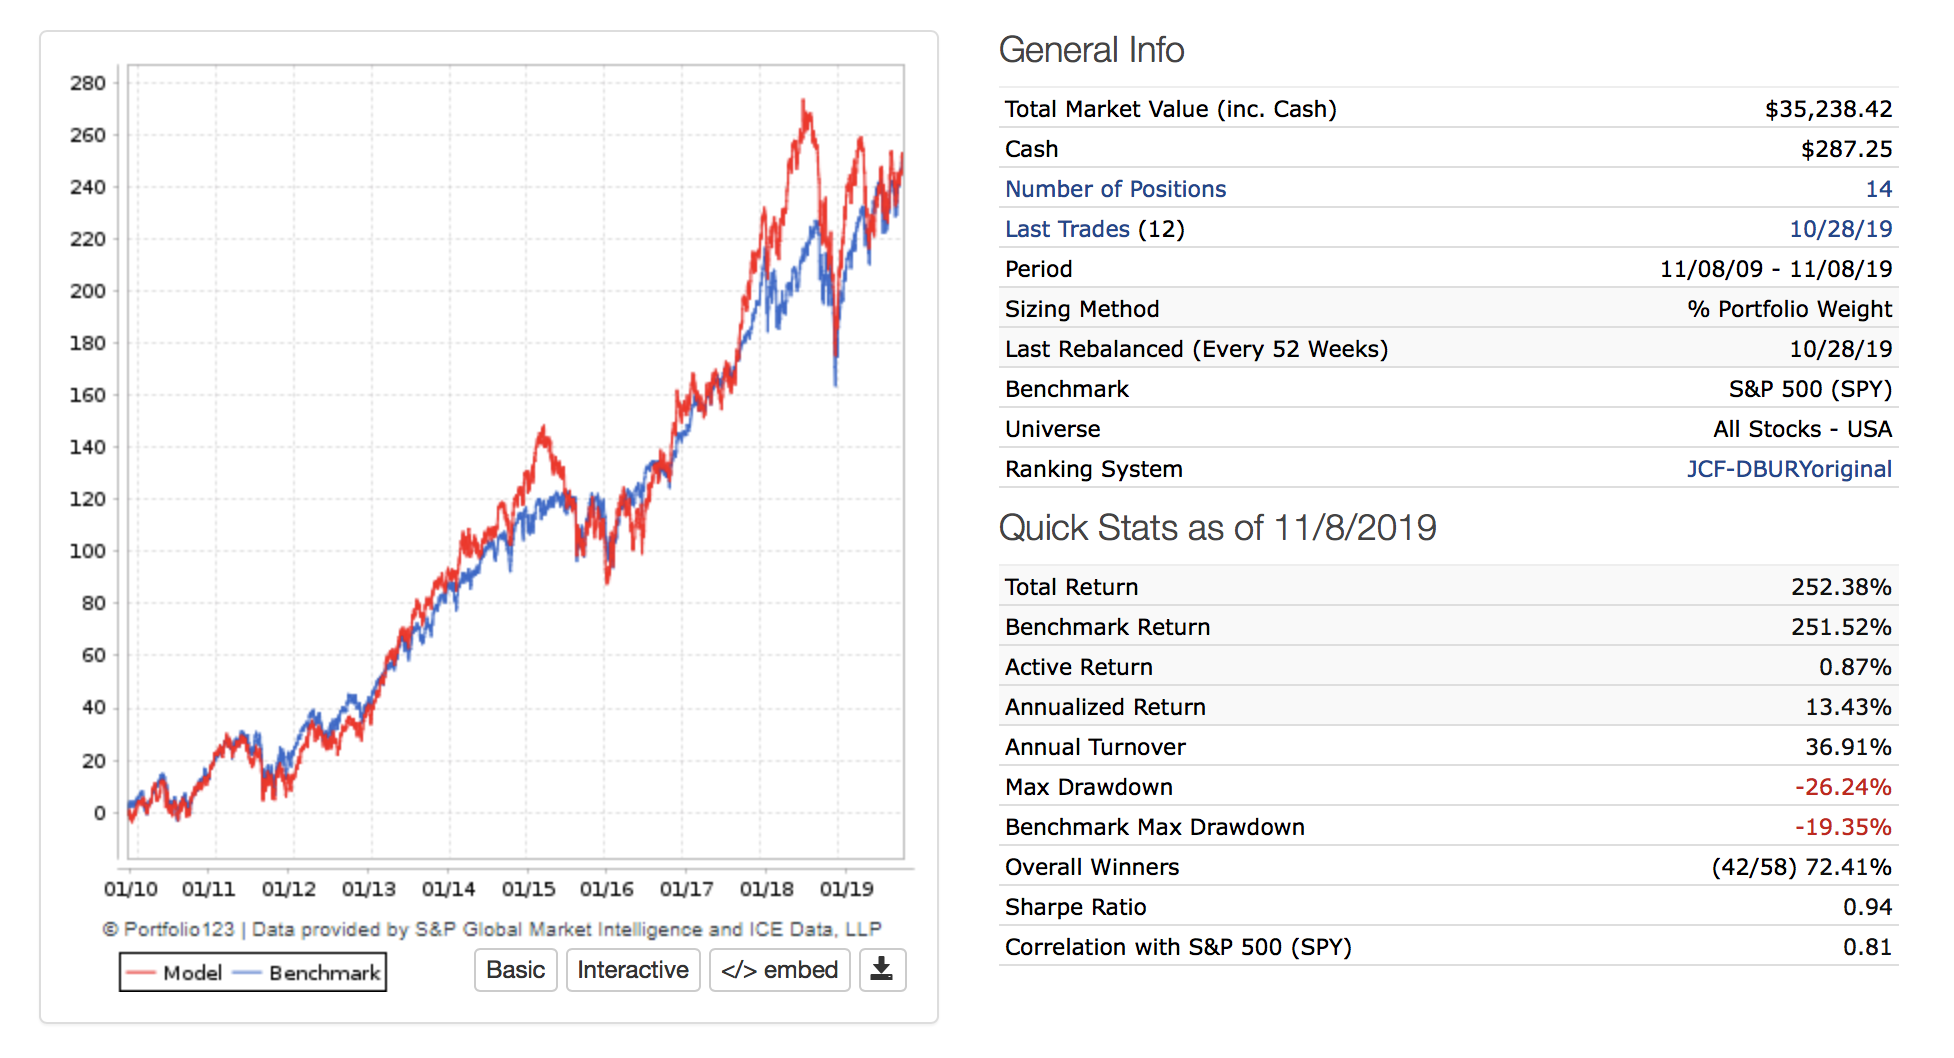Open the Number of Positions link

coord(1115,189)
